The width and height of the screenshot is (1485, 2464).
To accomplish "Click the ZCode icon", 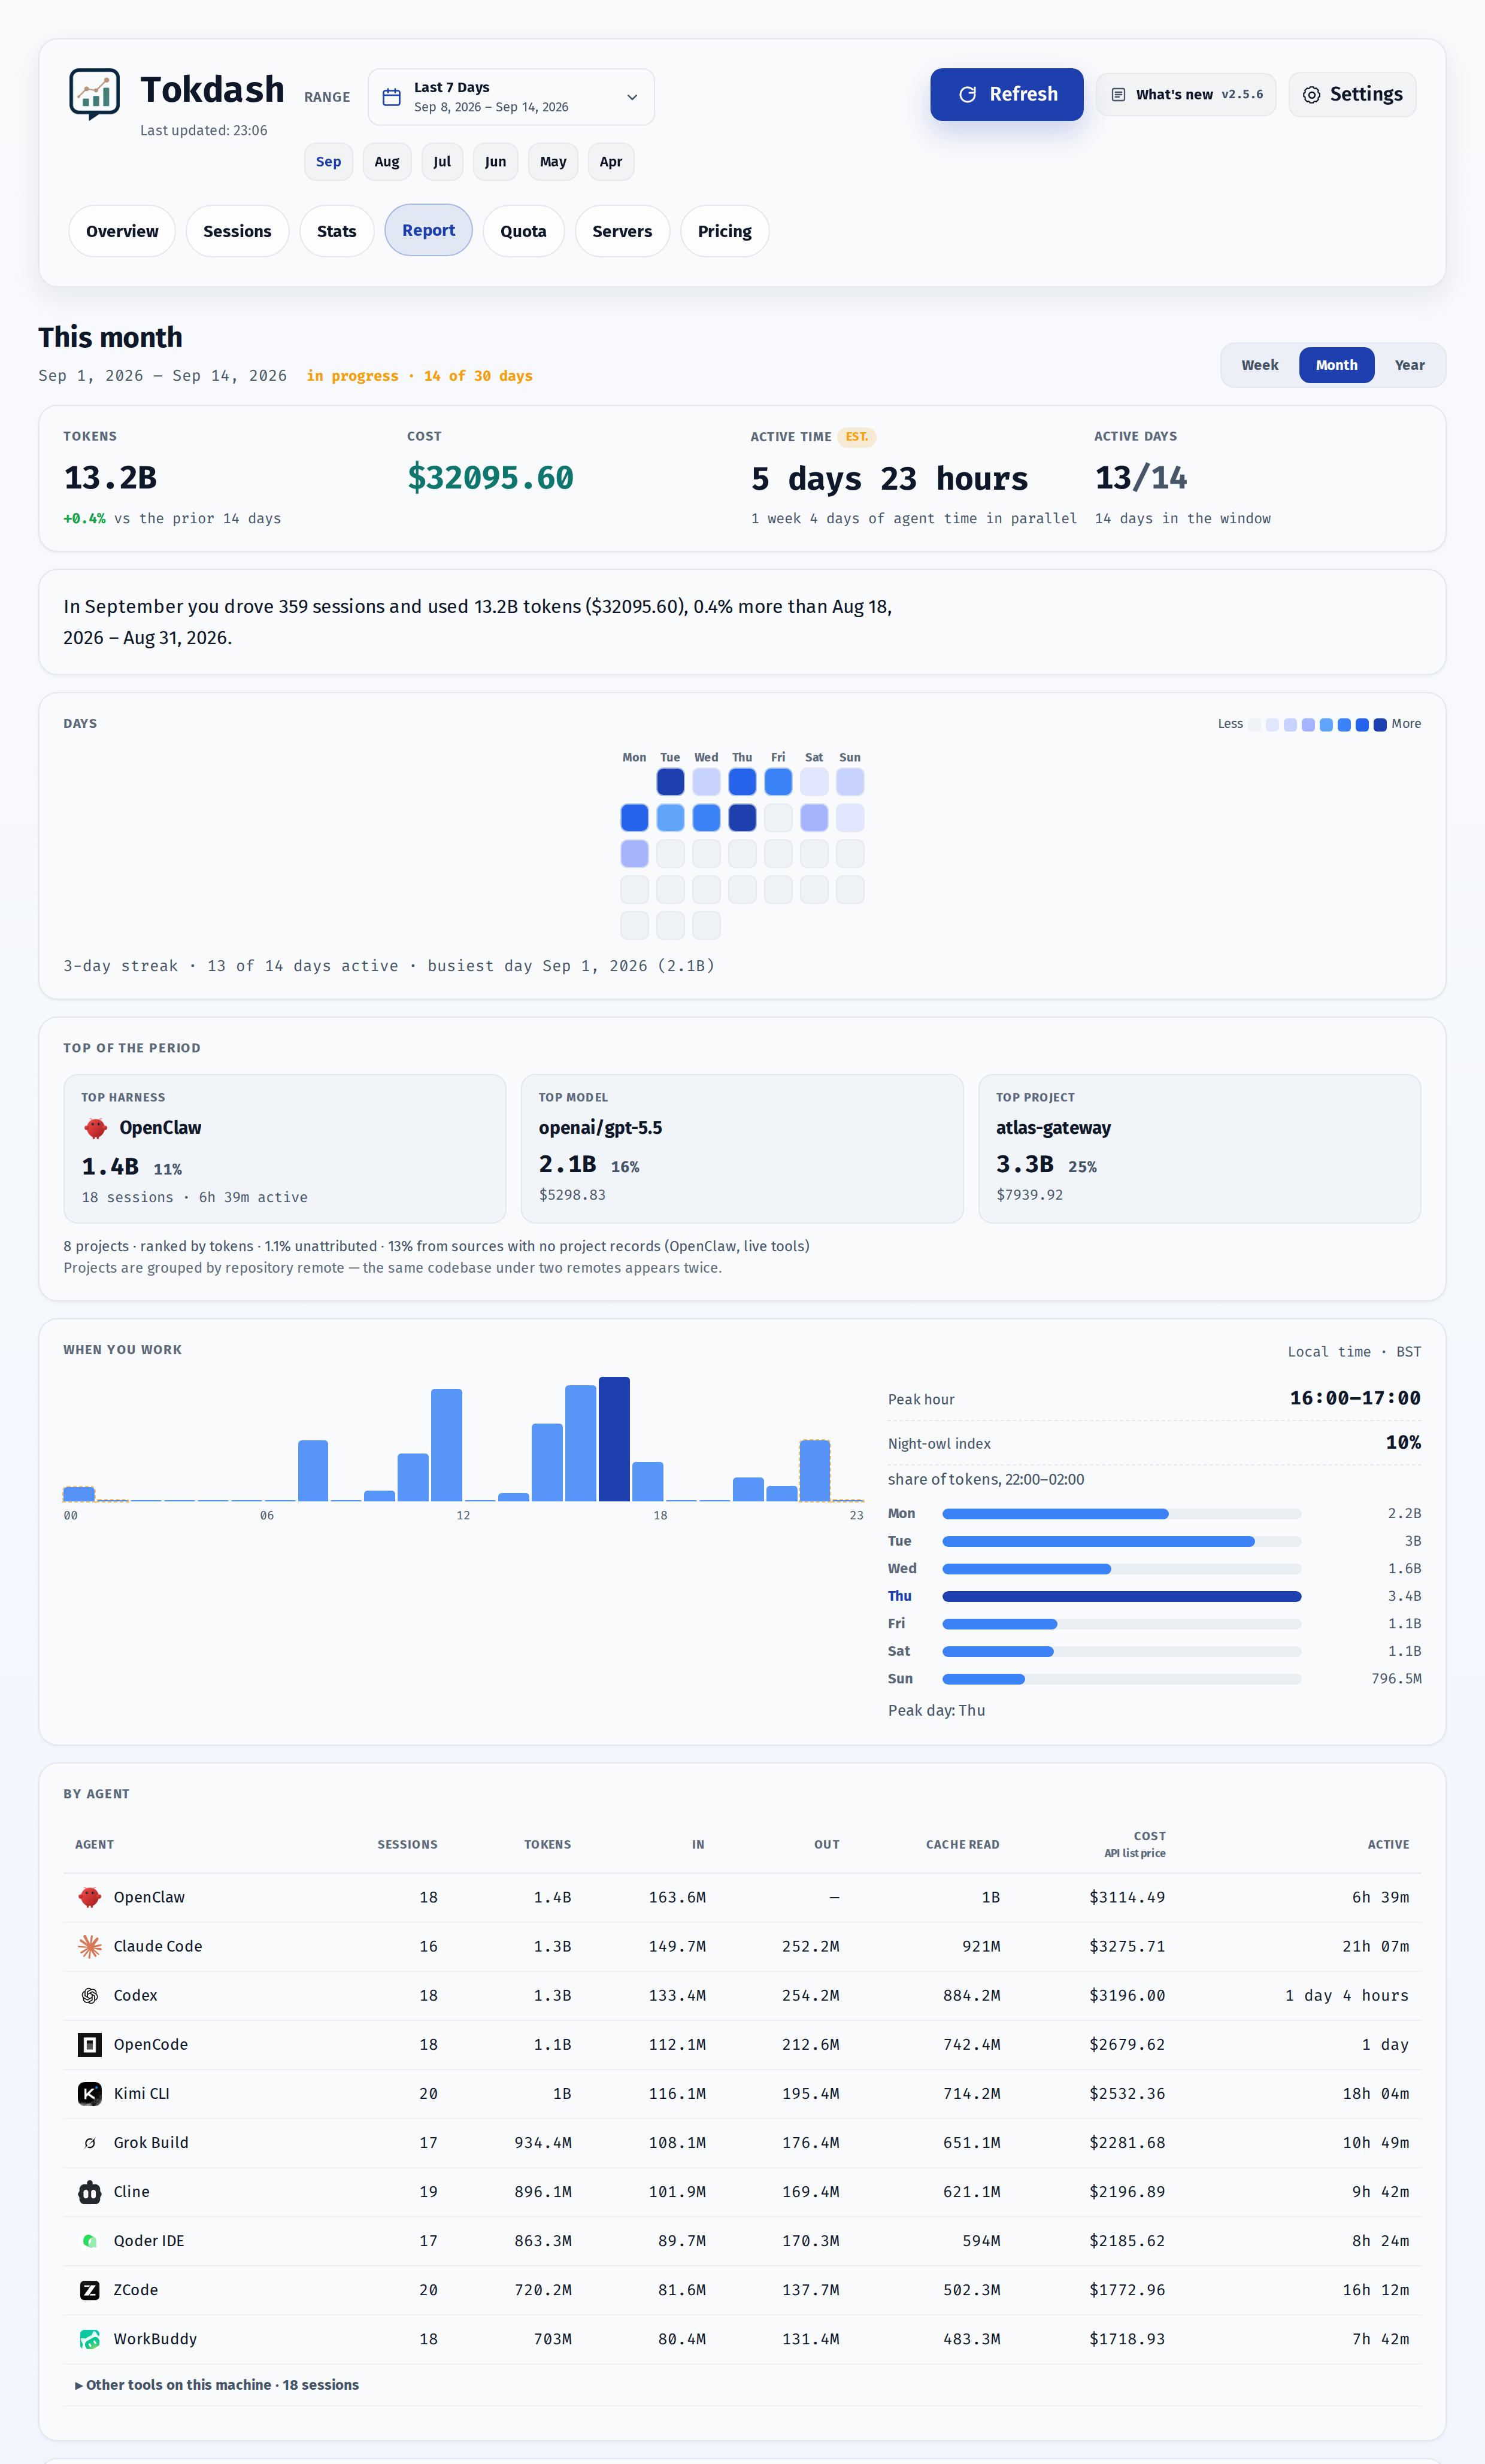I will [90, 2290].
